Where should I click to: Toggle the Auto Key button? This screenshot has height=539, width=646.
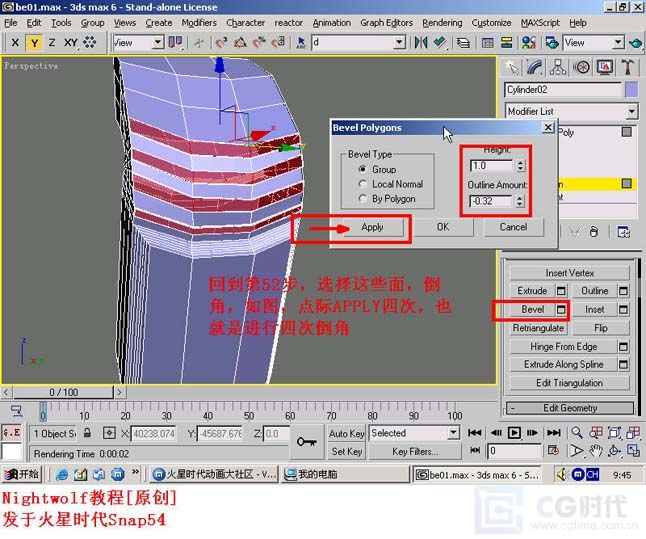coord(346,434)
